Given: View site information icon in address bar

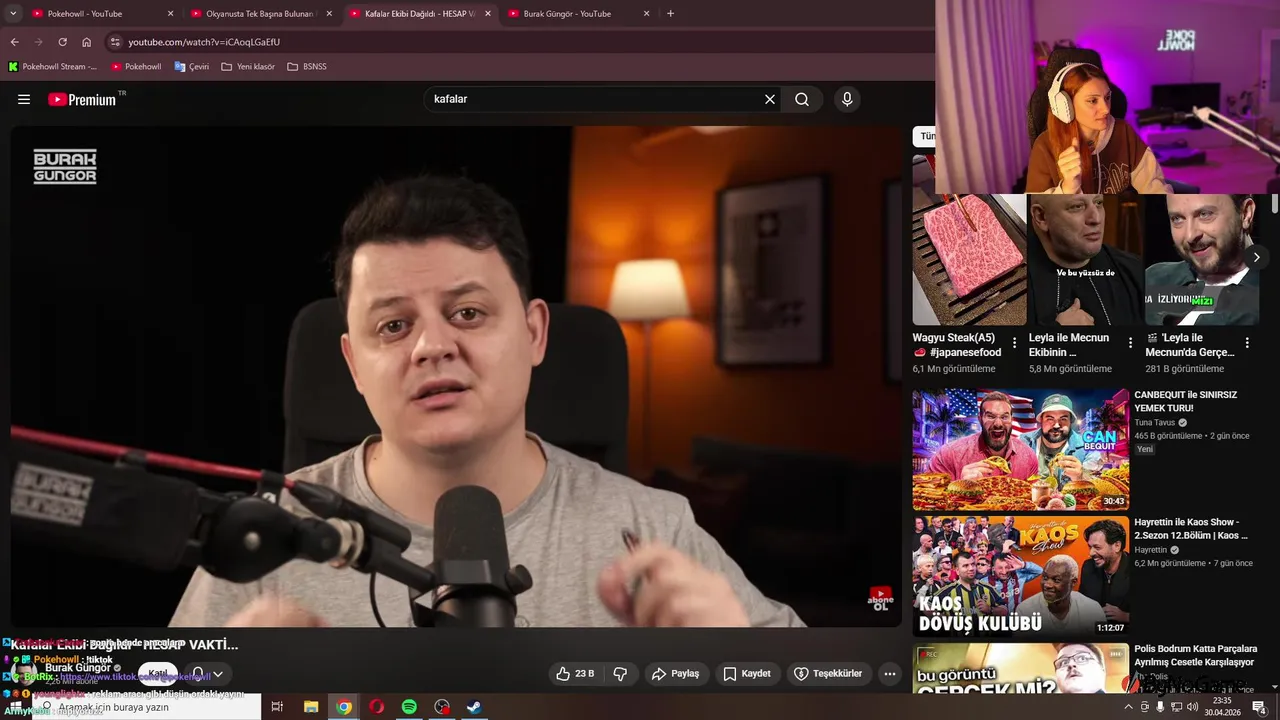Looking at the screenshot, I should [x=115, y=42].
